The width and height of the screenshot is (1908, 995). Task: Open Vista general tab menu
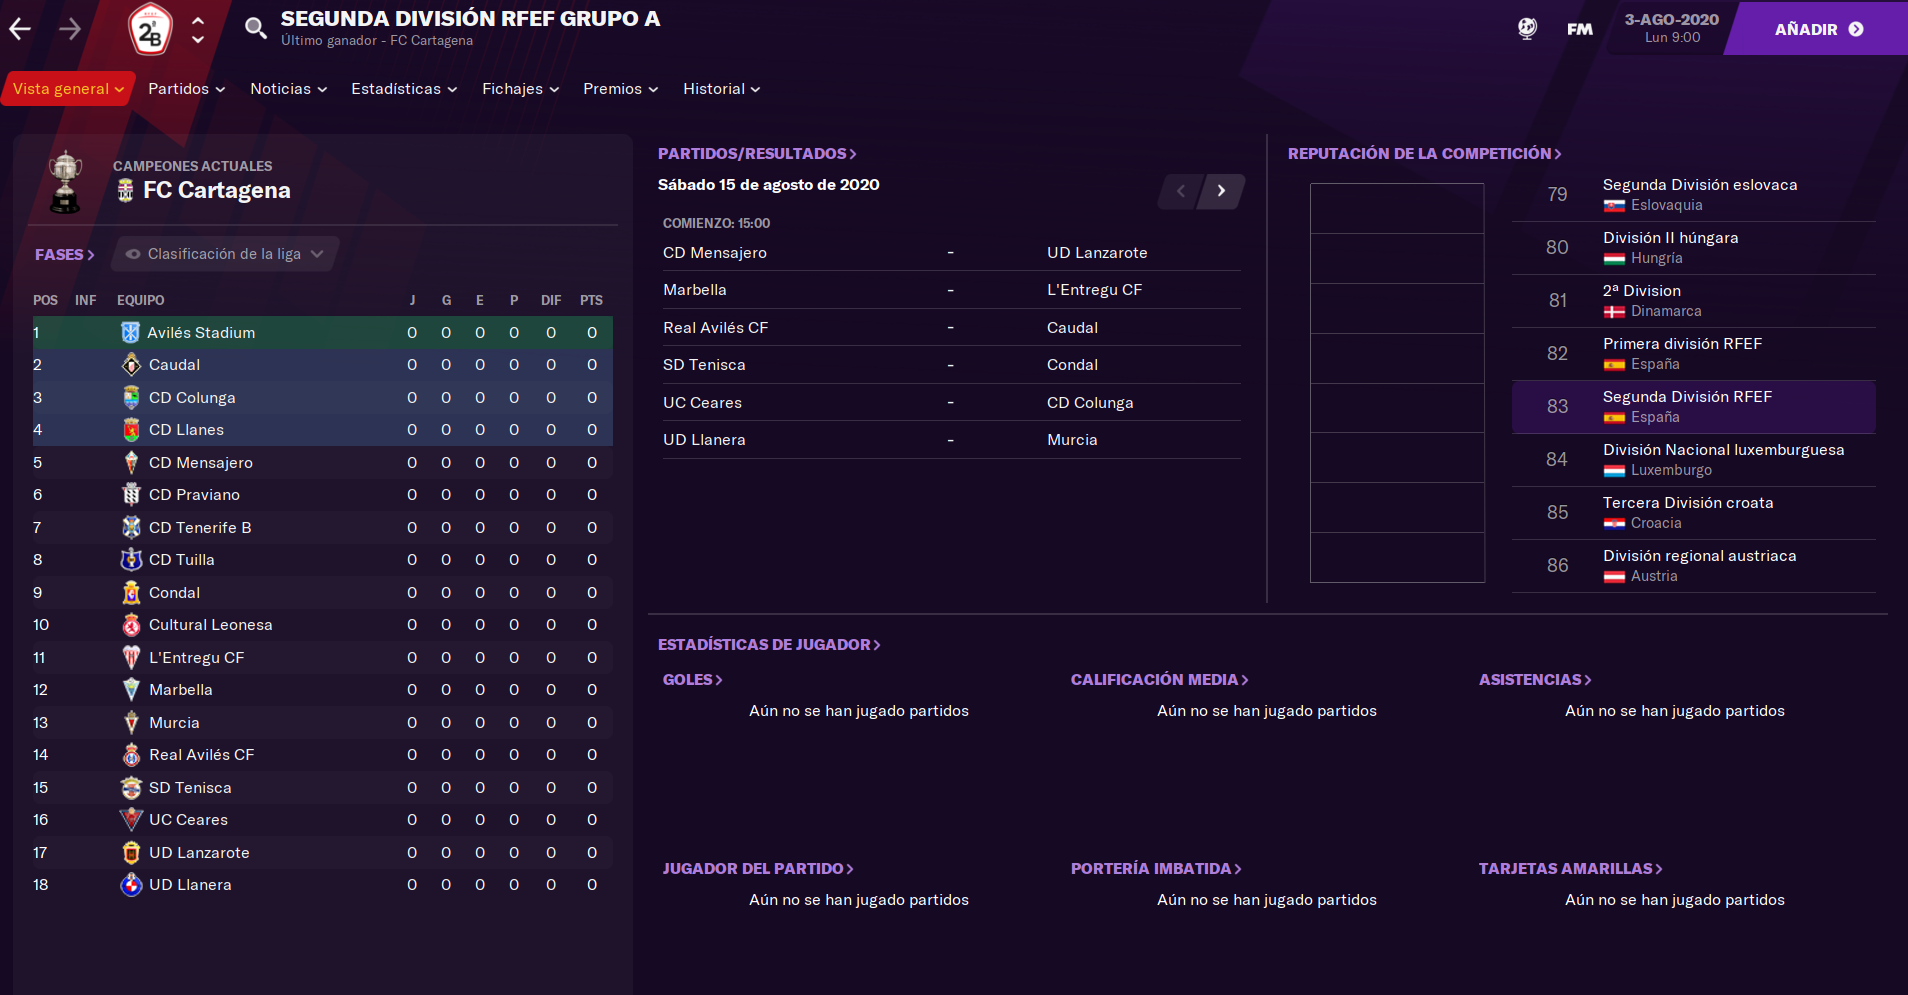point(68,89)
